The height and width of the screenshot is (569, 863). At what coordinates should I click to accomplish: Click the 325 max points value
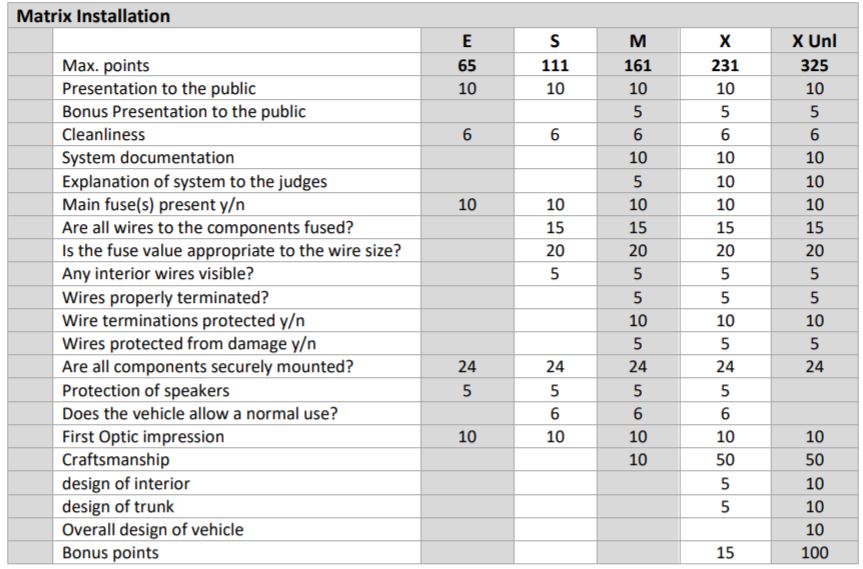pyautogui.click(x=814, y=66)
